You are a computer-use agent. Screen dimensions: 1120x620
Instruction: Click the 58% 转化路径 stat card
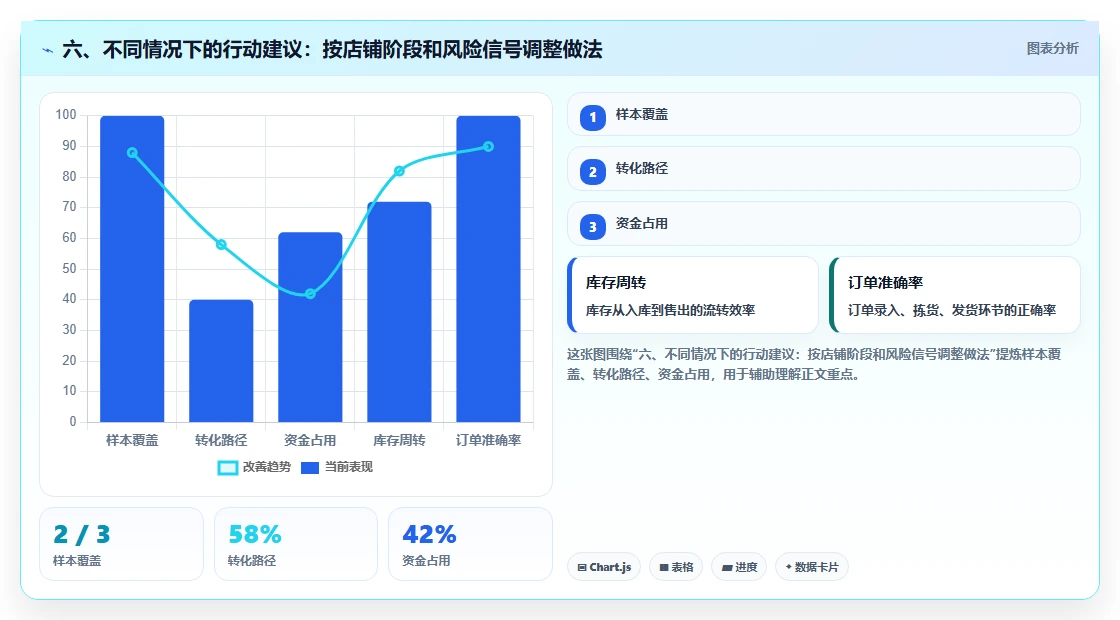pyautogui.click(x=296, y=544)
